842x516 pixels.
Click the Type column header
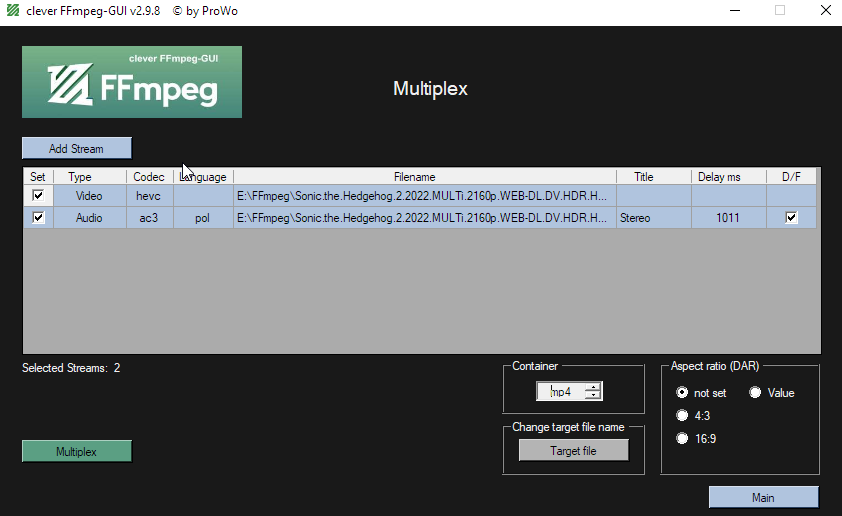(90, 177)
